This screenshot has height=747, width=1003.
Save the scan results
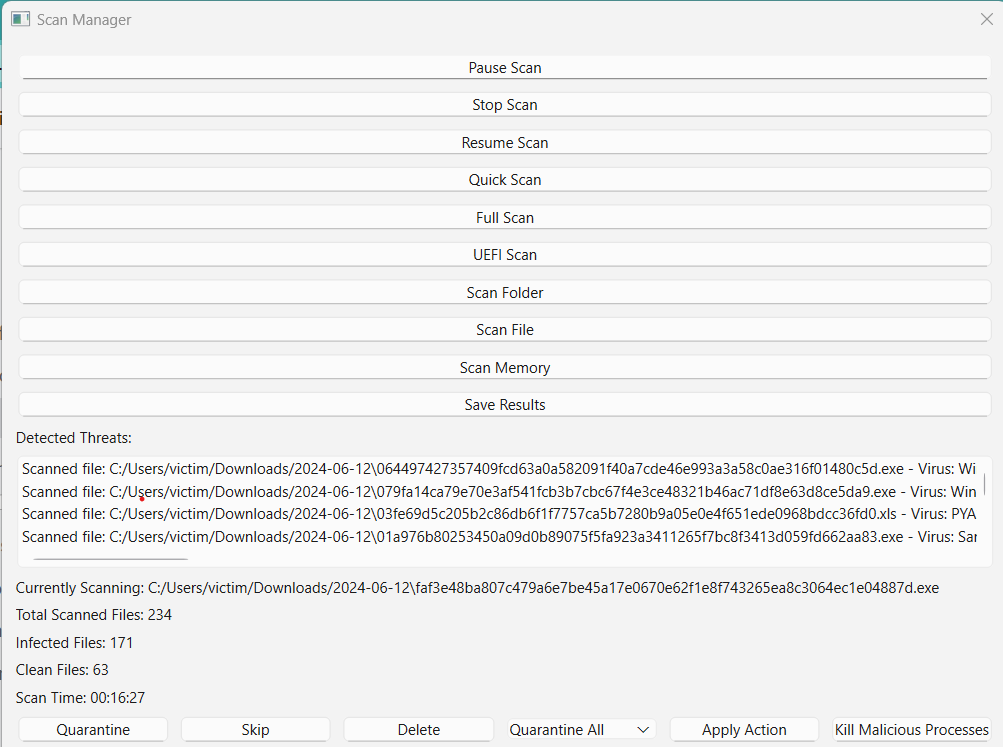[x=504, y=404]
